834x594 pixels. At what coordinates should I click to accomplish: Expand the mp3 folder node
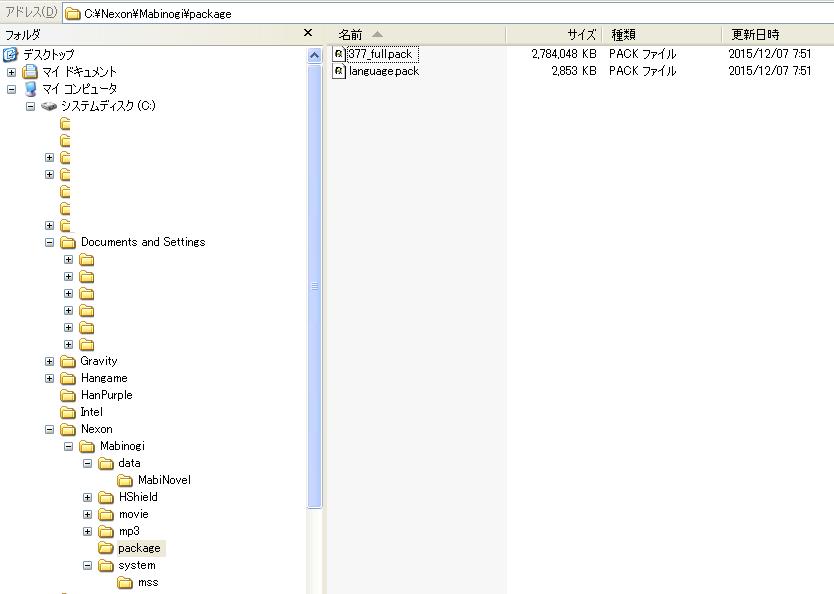(x=88, y=531)
